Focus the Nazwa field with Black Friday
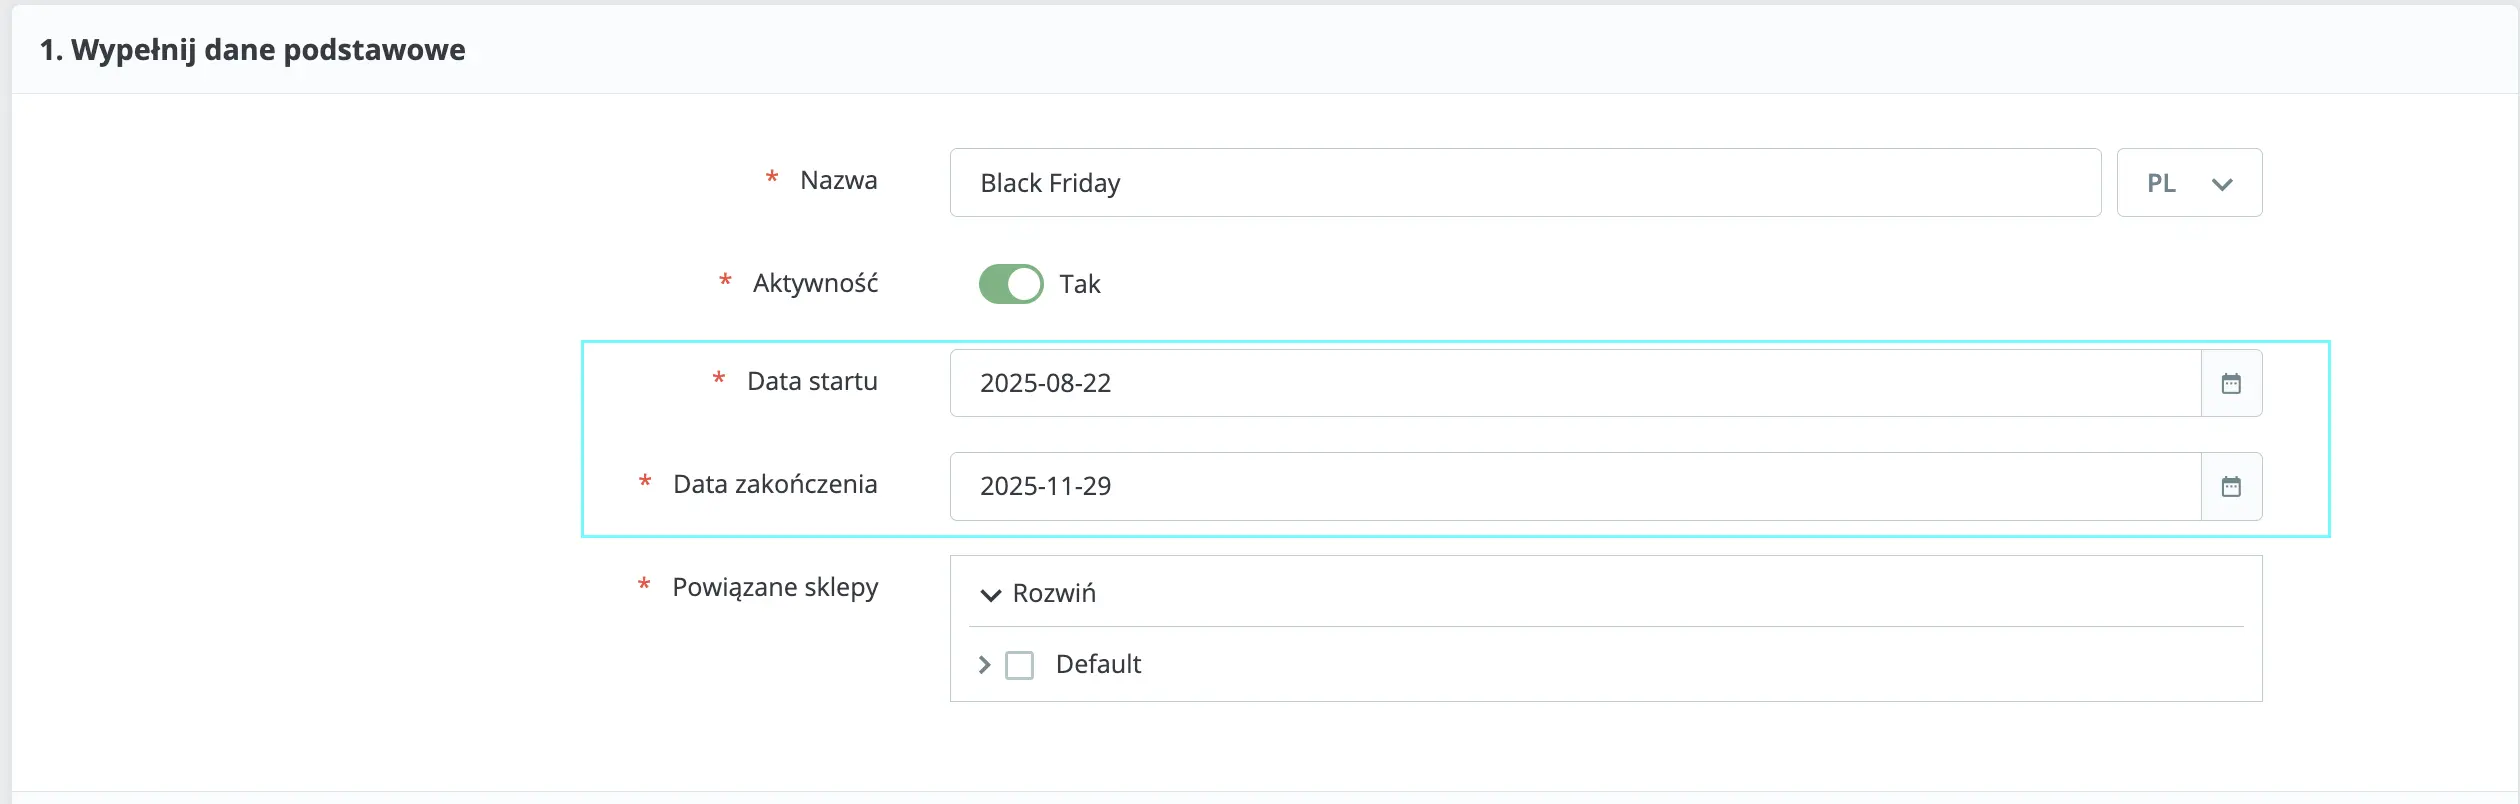 (x=1524, y=183)
